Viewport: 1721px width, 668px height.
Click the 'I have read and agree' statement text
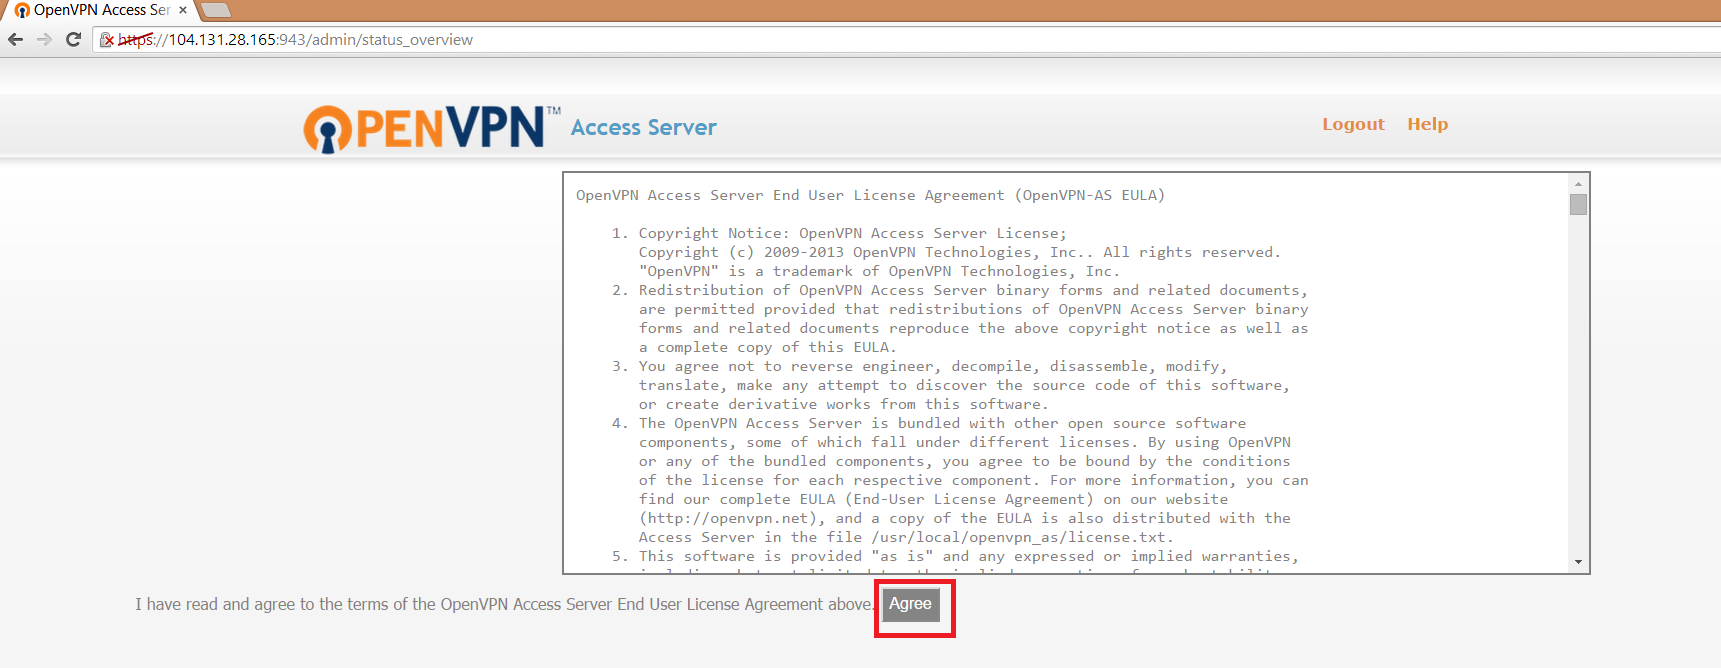coord(504,604)
